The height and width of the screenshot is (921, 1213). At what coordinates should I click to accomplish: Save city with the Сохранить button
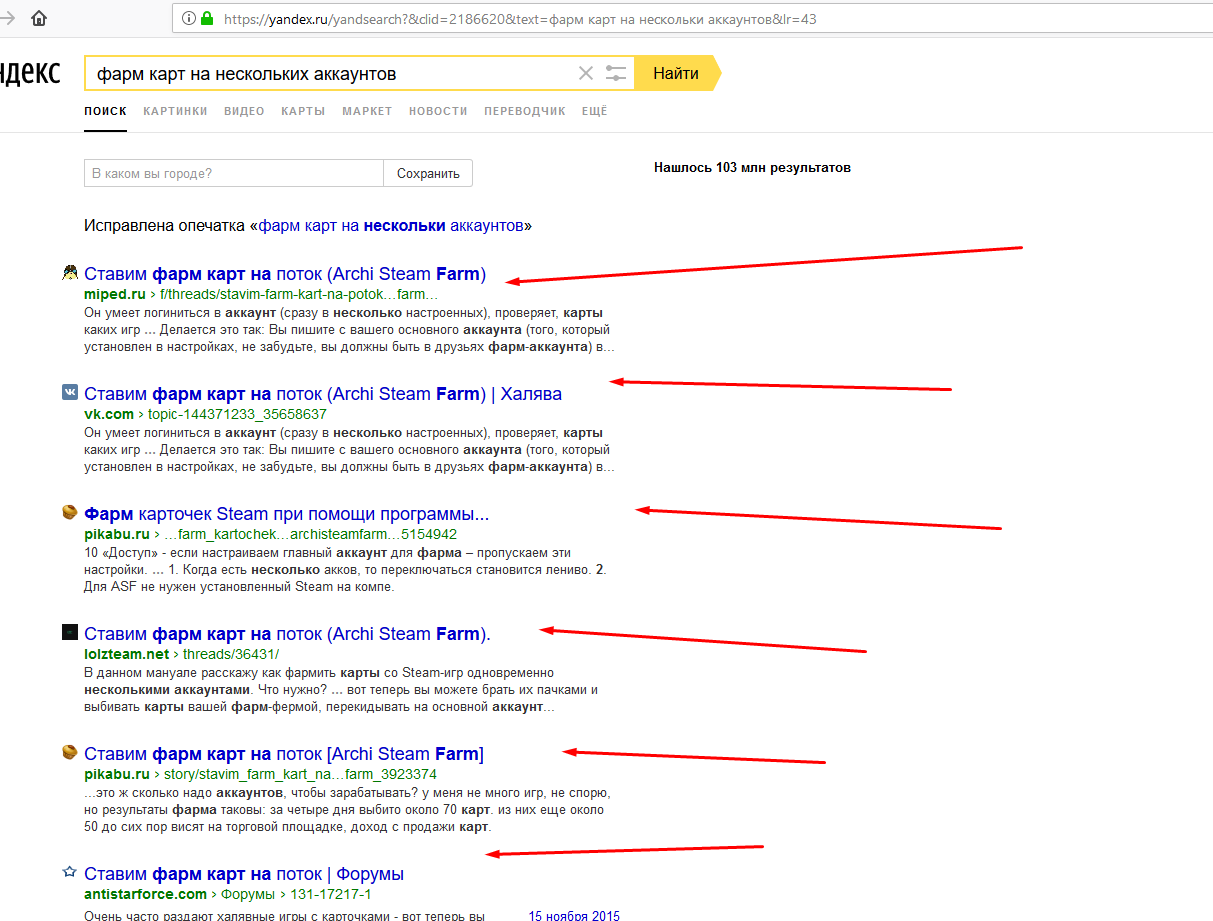pos(428,173)
